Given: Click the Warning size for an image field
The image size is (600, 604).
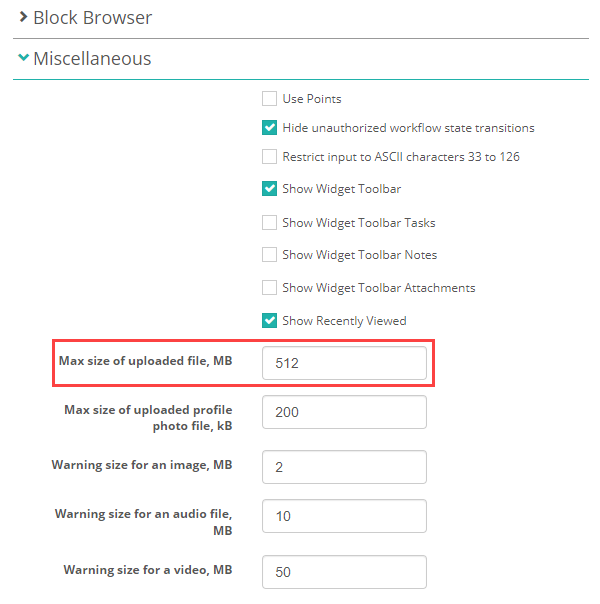Looking at the screenshot, I should (344, 467).
